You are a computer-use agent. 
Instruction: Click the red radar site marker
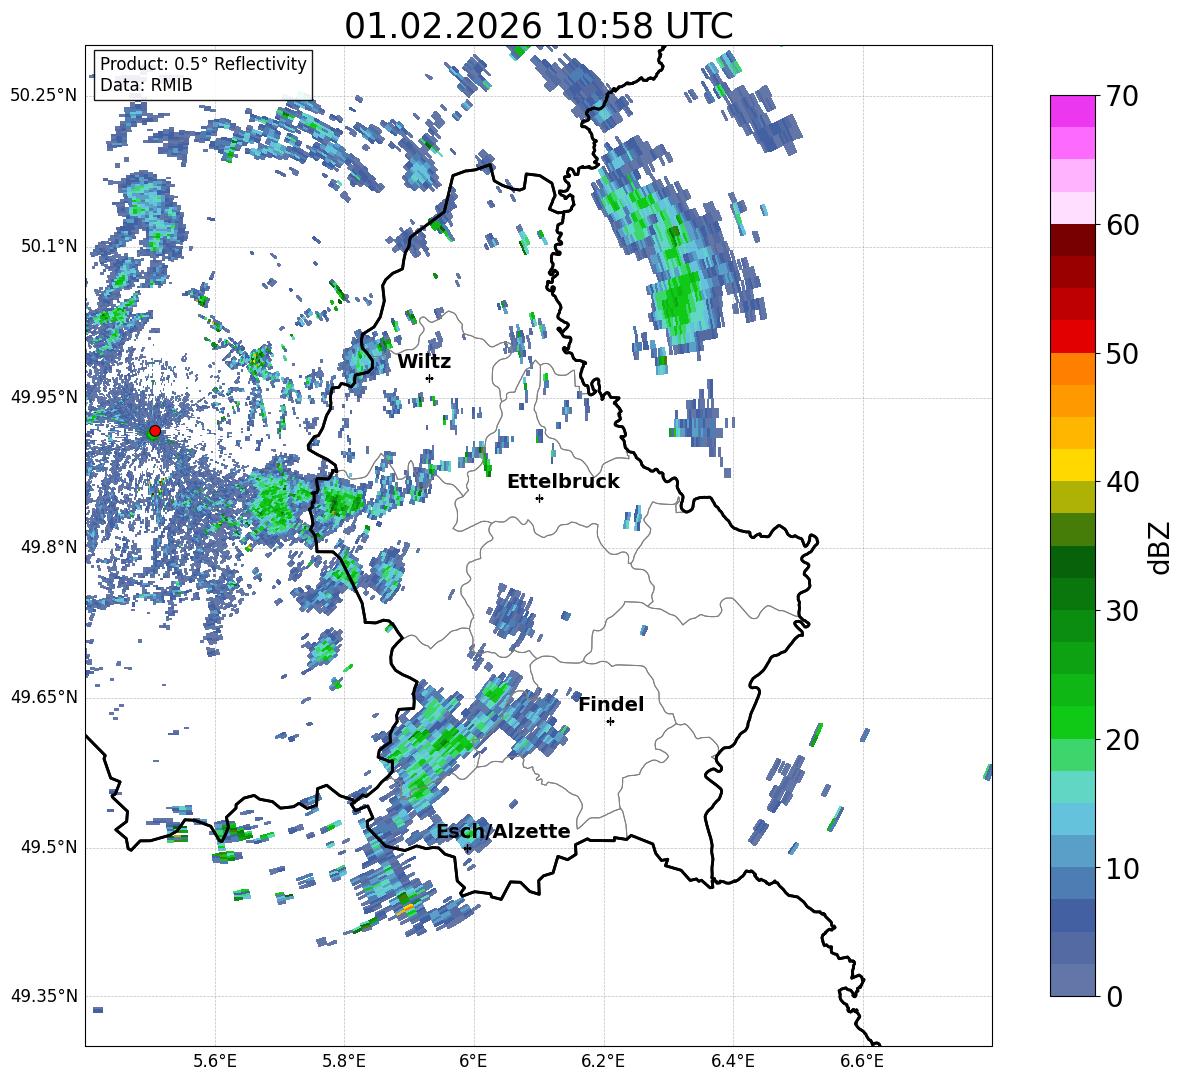pyautogui.click(x=155, y=431)
